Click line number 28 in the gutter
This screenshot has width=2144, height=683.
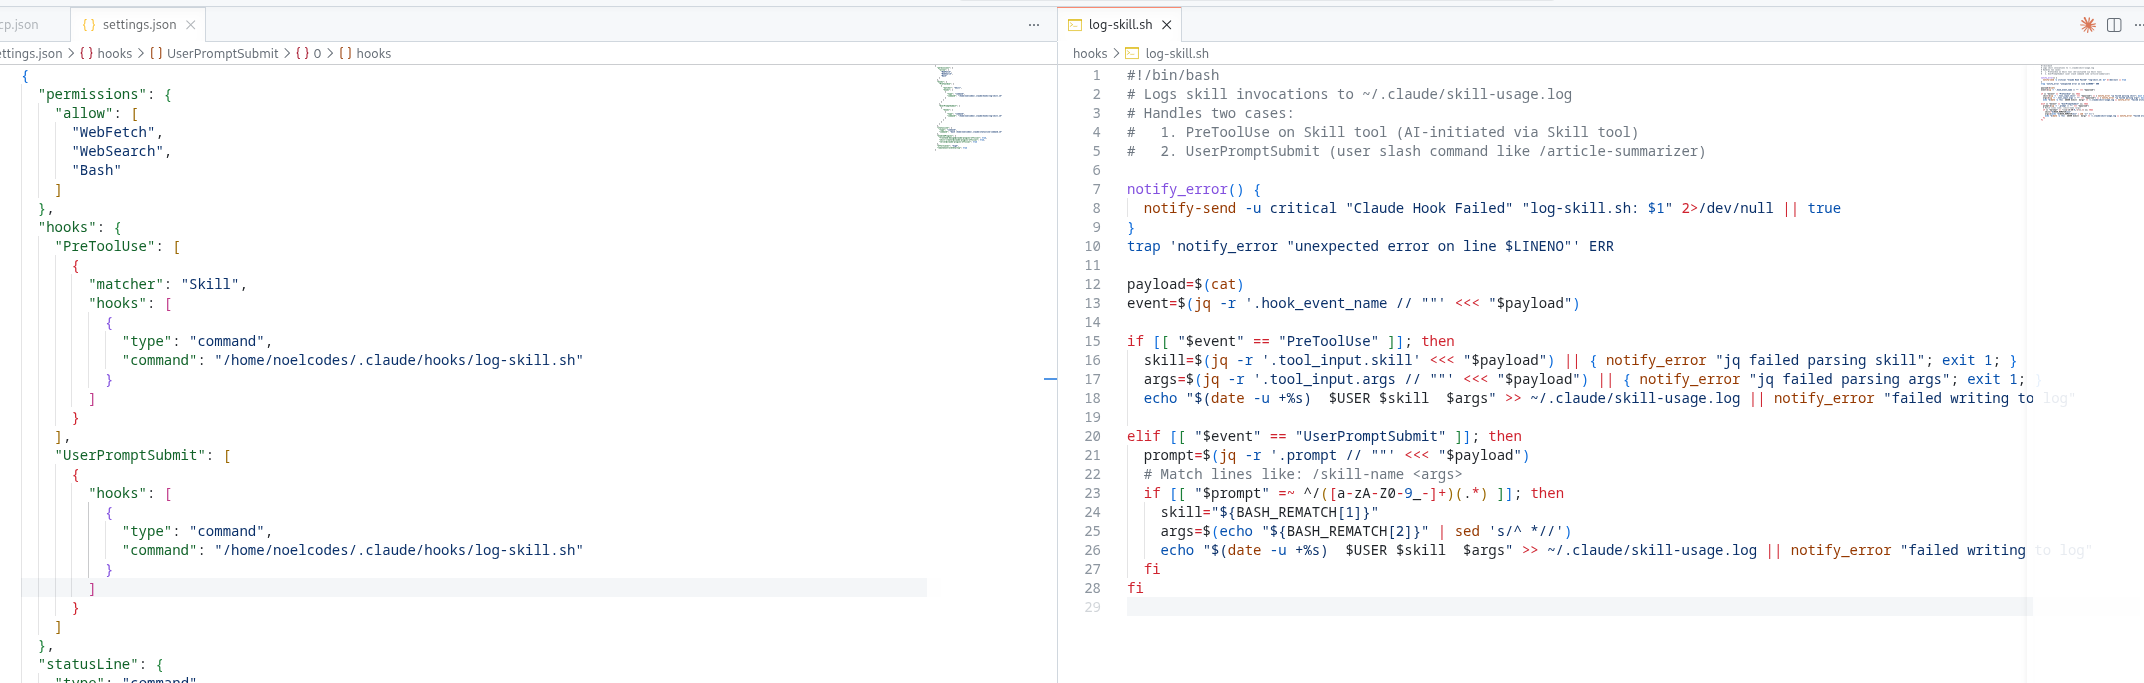pos(1092,588)
